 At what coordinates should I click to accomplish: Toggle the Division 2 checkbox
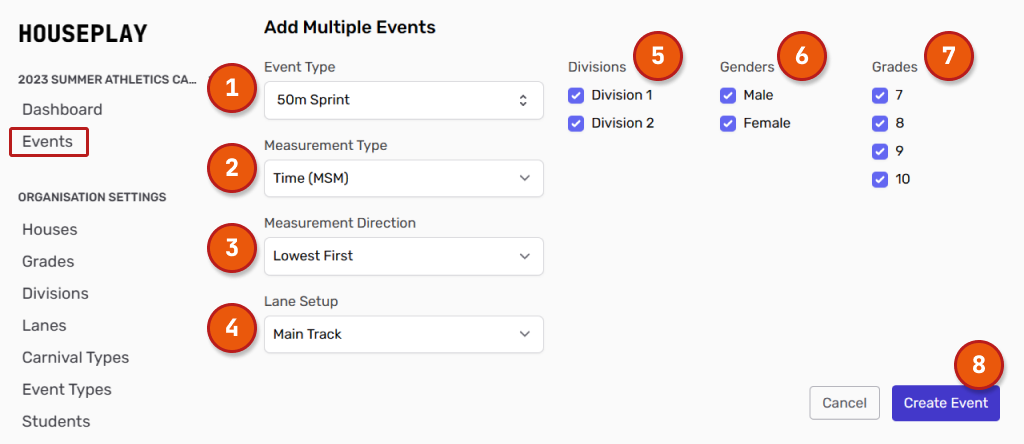[576, 124]
